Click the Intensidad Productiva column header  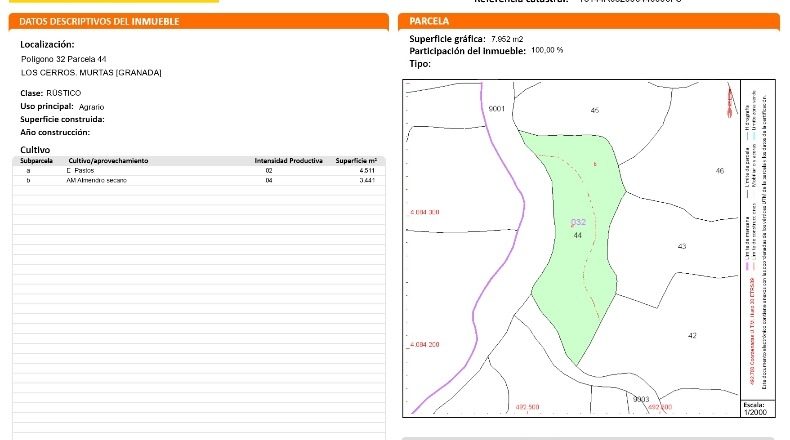288,161
